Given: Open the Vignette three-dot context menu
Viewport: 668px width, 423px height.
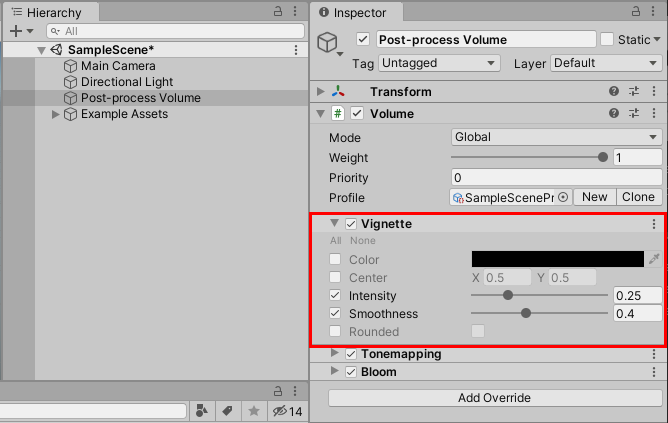Looking at the screenshot, I should [654, 224].
